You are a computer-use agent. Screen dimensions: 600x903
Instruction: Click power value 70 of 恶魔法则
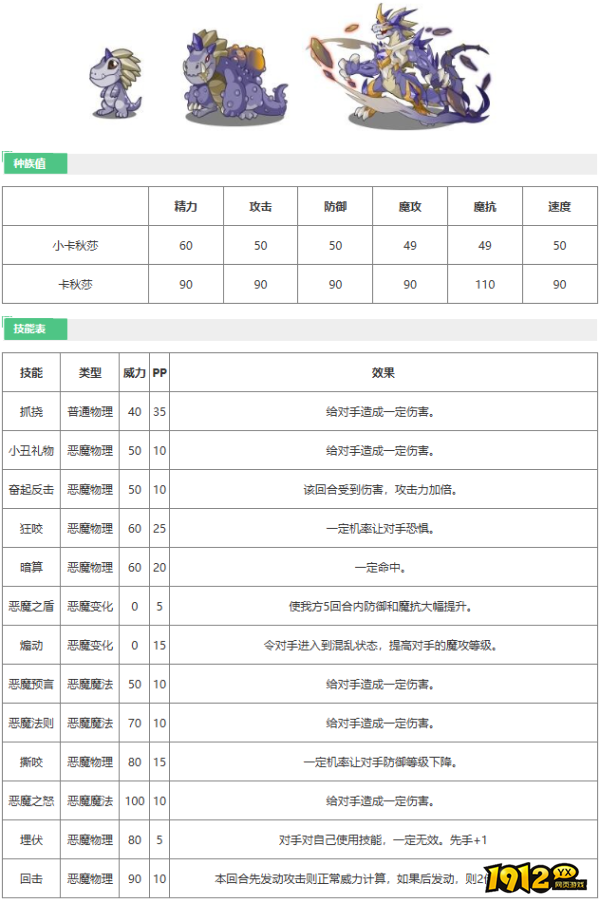[x=134, y=723]
